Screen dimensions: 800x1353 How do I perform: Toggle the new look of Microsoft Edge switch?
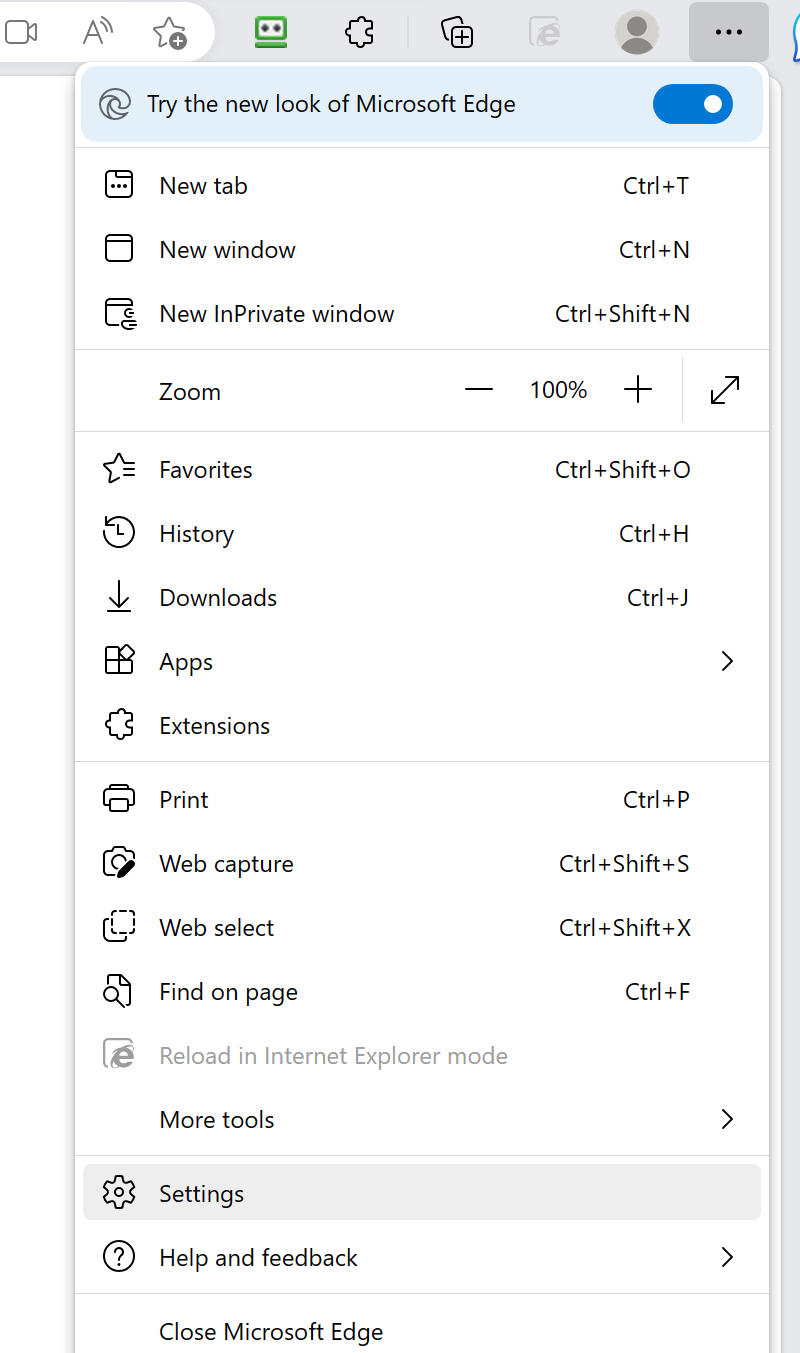pos(692,104)
